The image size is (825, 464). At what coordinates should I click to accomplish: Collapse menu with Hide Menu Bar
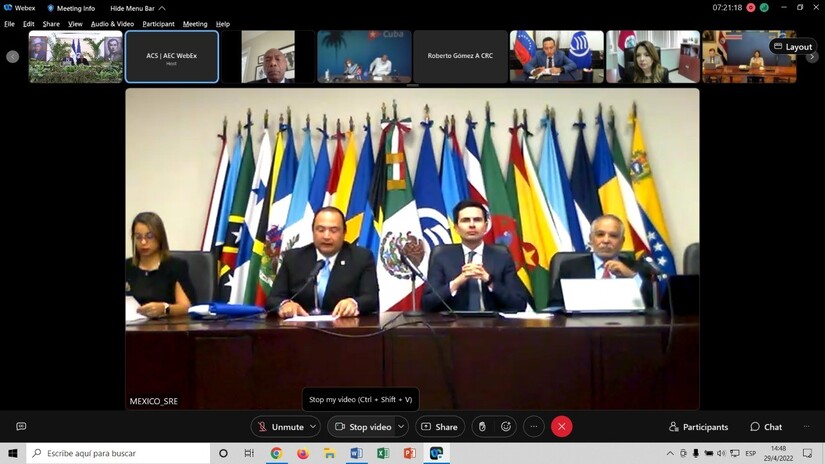pos(138,8)
